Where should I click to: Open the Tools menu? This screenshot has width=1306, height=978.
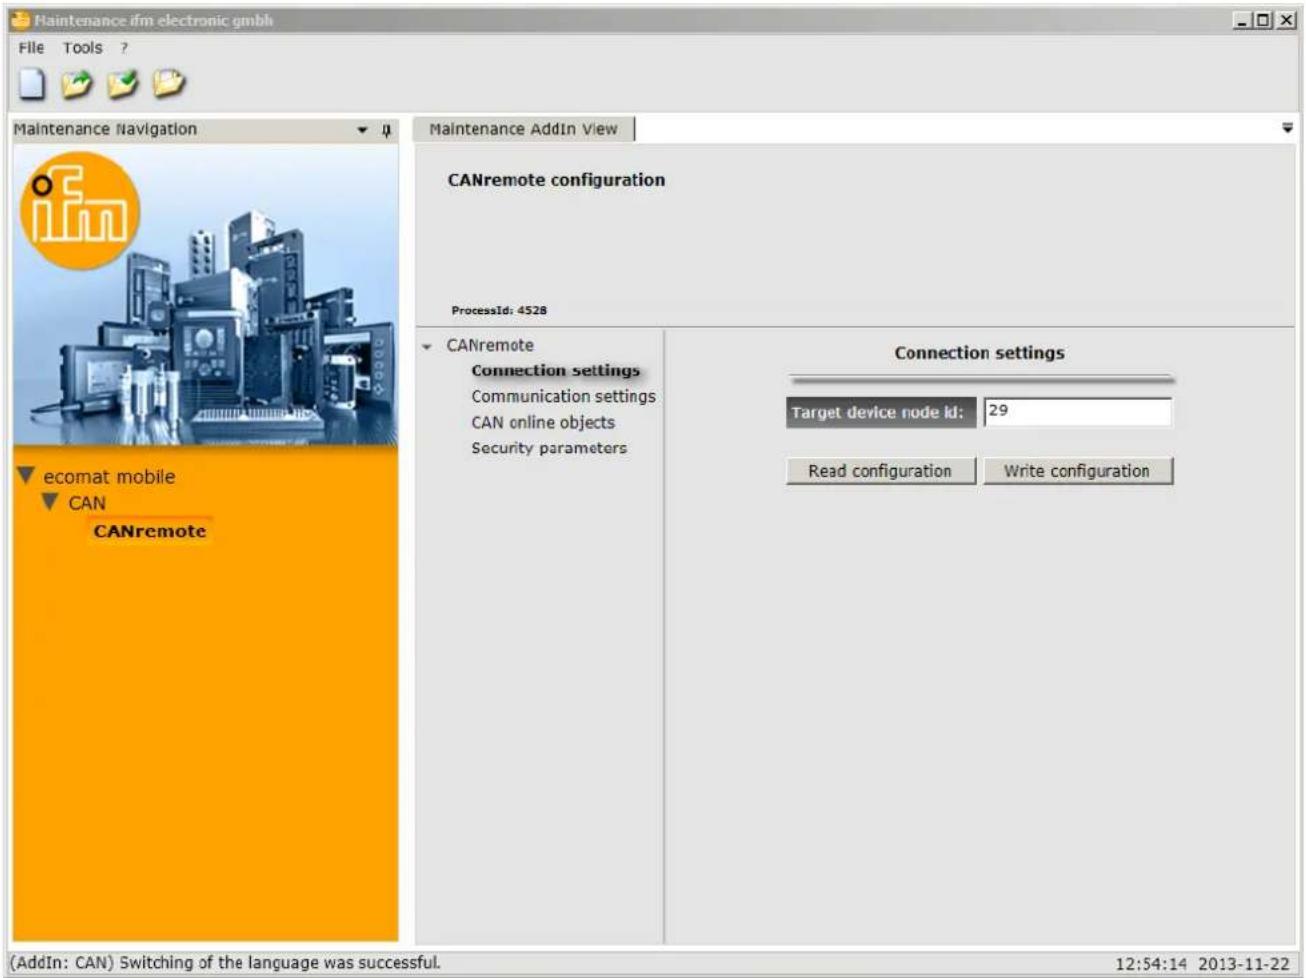(82, 47)
